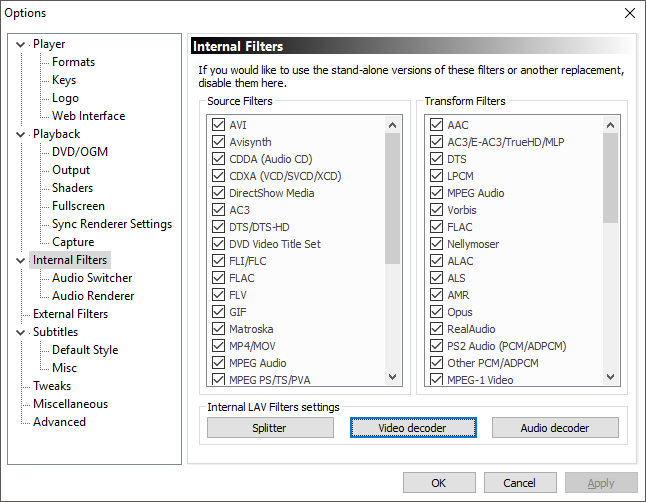Toggle the GIF source filter checkbox
This screenshot has height=502, width=646.
[x=218, y=312]
